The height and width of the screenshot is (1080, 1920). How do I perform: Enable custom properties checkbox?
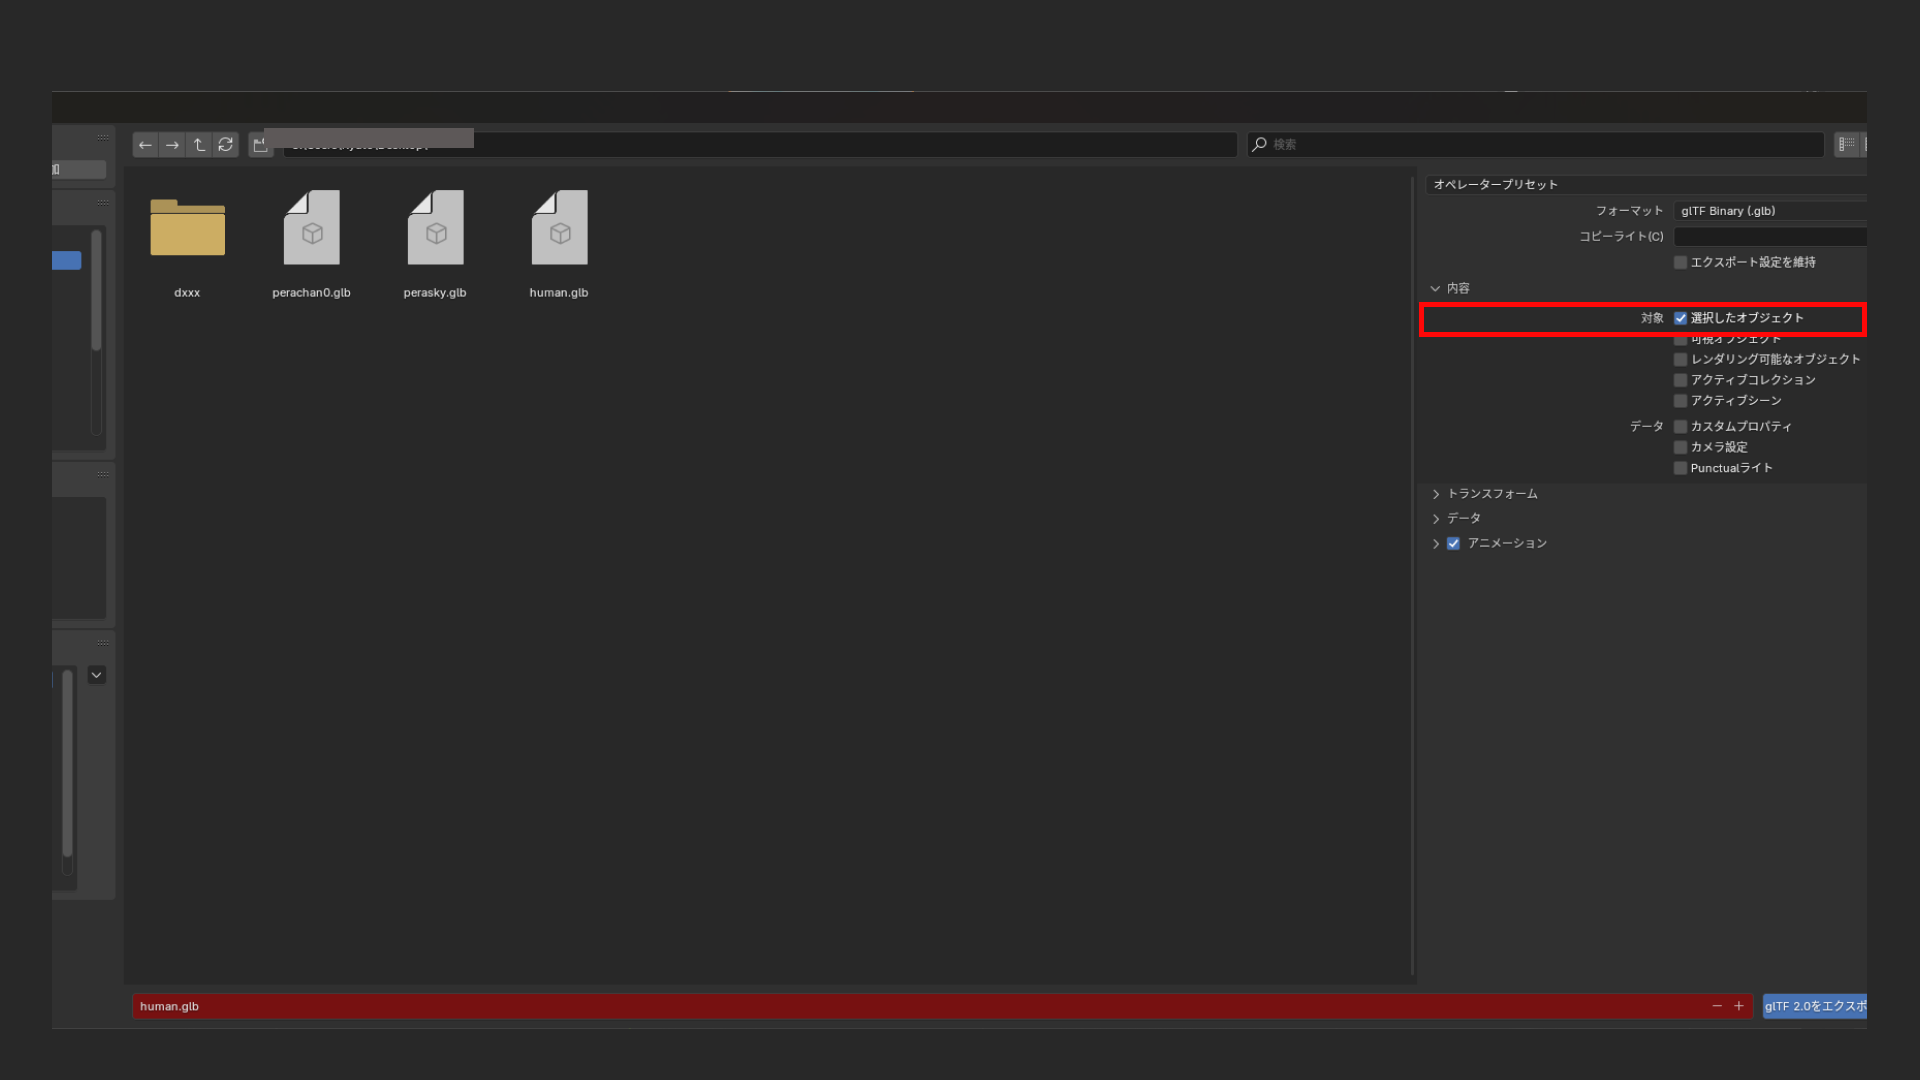click(1680, 427)
